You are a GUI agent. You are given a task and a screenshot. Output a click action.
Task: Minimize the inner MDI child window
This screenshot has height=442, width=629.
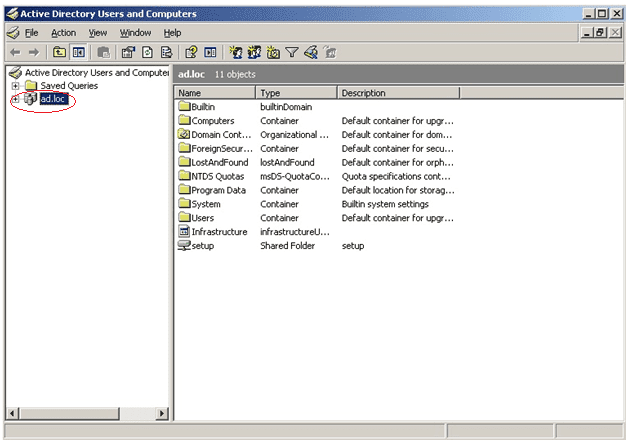tap(587, 32)
